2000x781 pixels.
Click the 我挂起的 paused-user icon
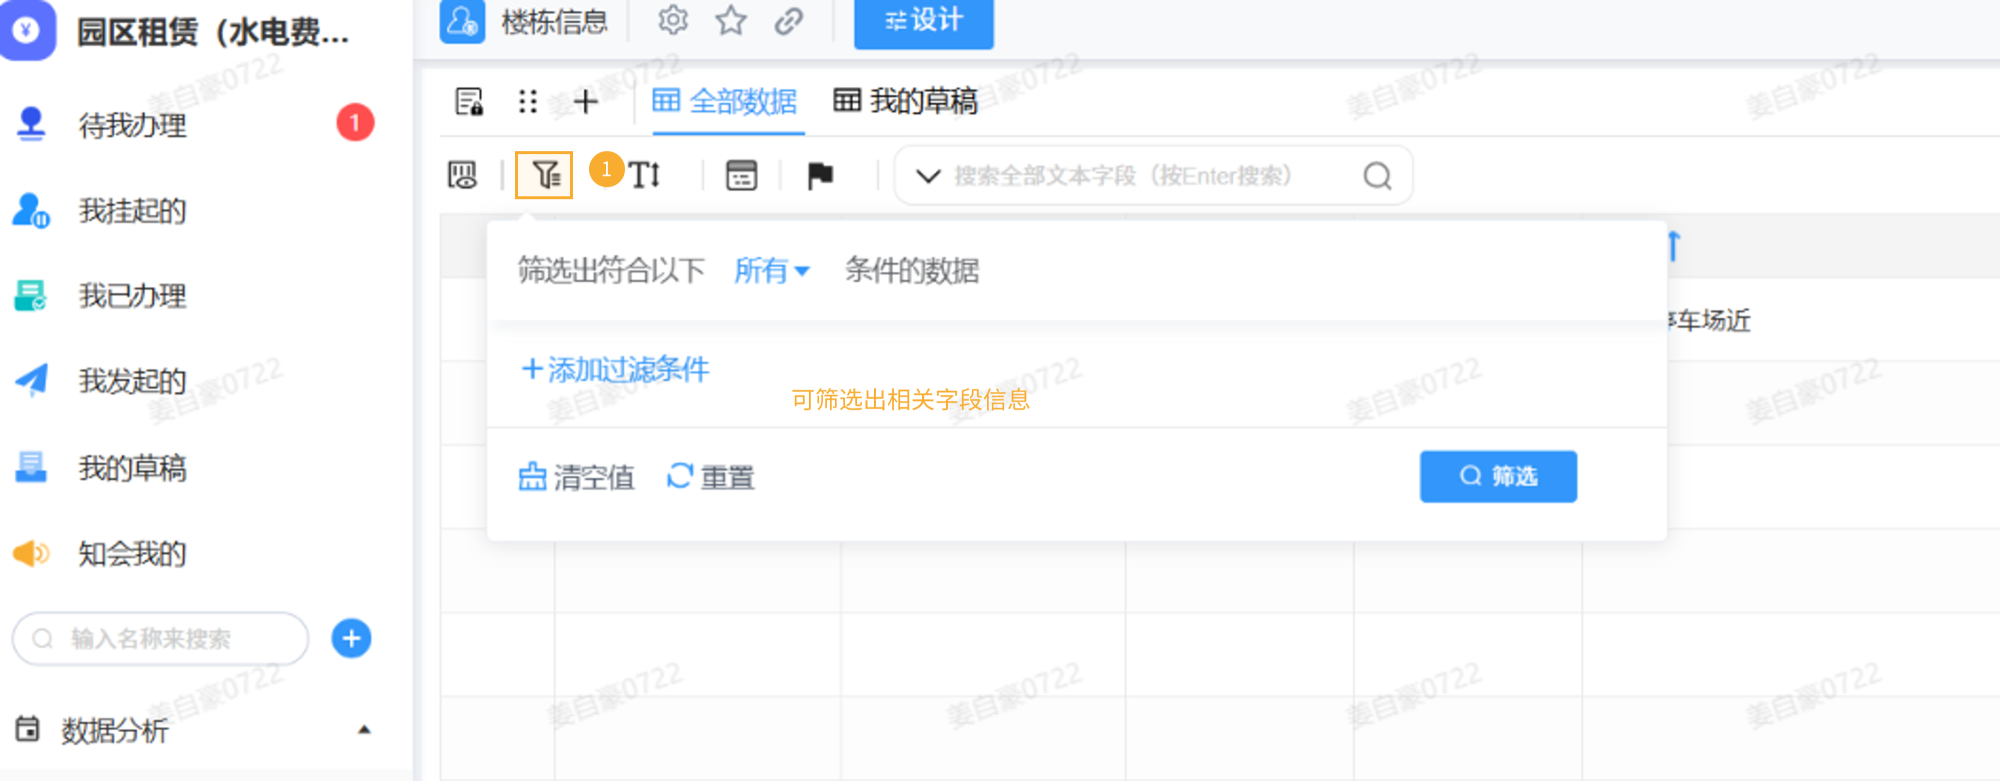[x=31, y=210]
